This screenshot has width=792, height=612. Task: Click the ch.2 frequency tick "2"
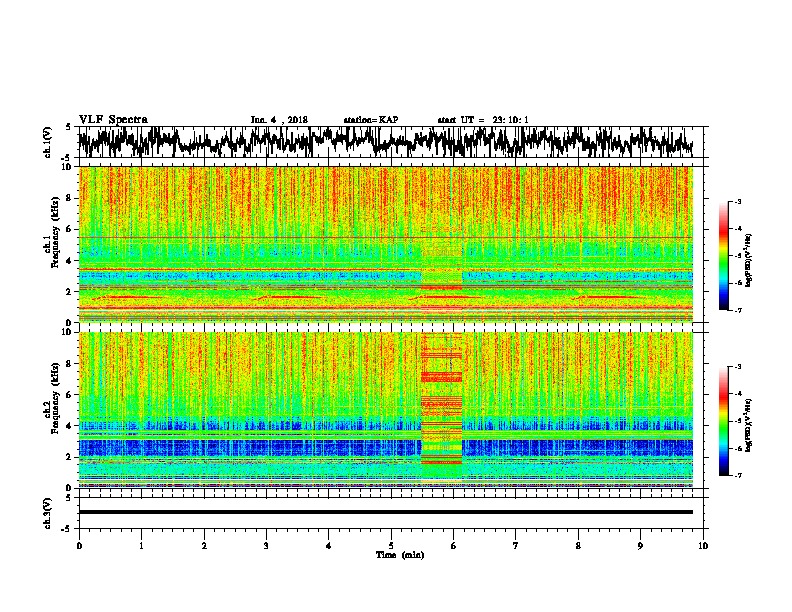tap(70, 457)
